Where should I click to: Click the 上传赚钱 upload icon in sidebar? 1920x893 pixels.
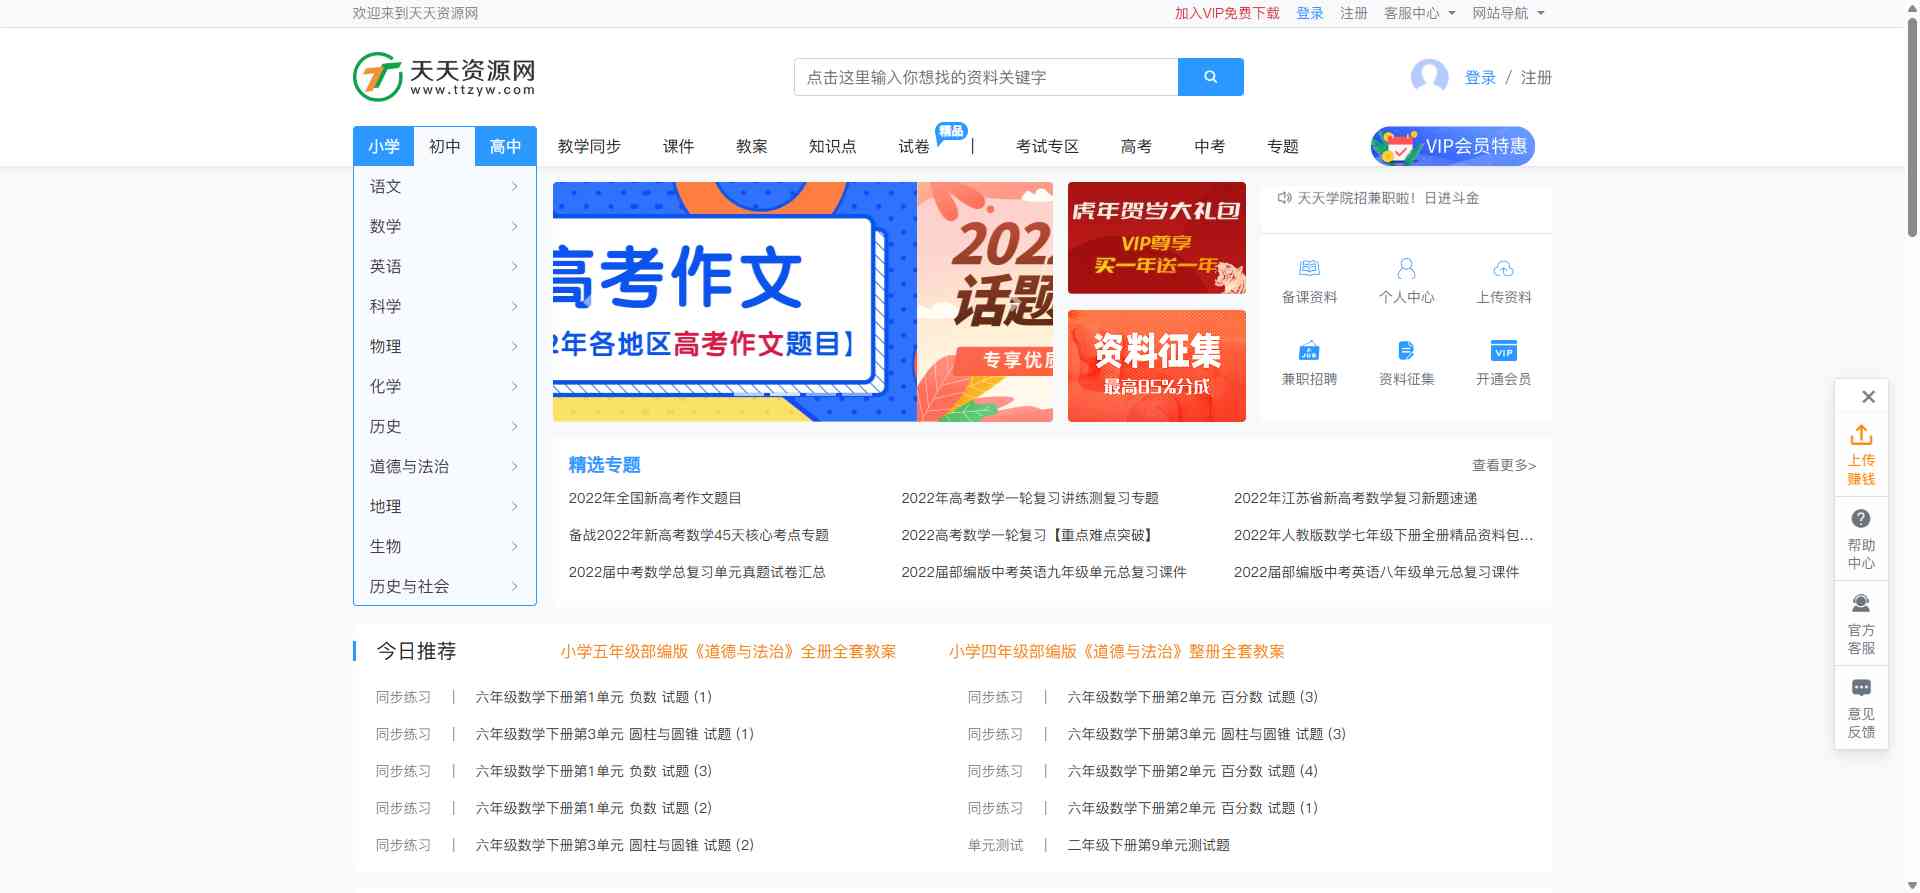[1861, 436]
